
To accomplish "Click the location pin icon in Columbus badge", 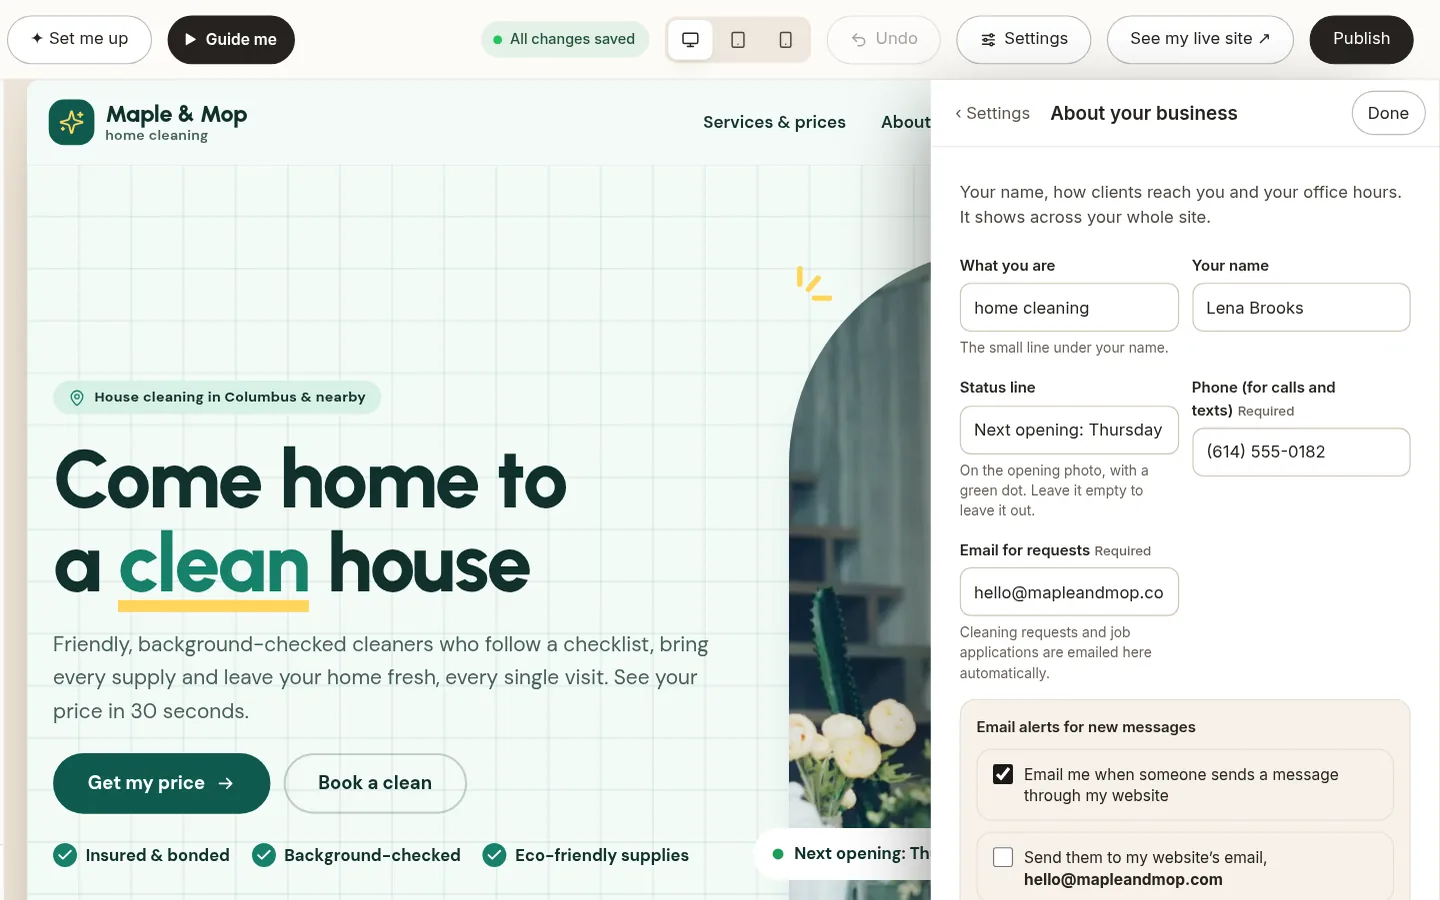I will point(77,398).
